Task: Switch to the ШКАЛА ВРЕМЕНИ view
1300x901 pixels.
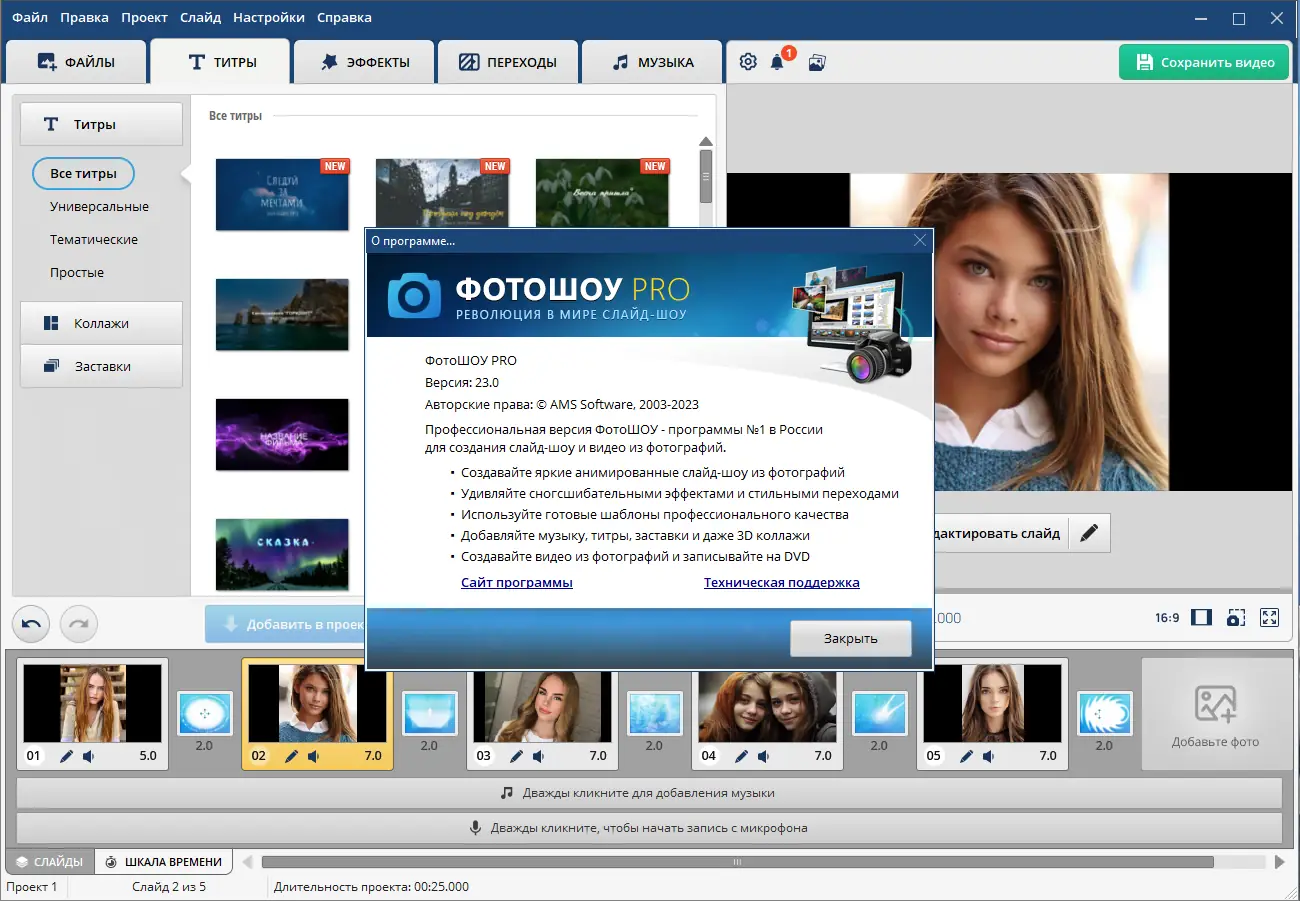Action: pos(164,862)
